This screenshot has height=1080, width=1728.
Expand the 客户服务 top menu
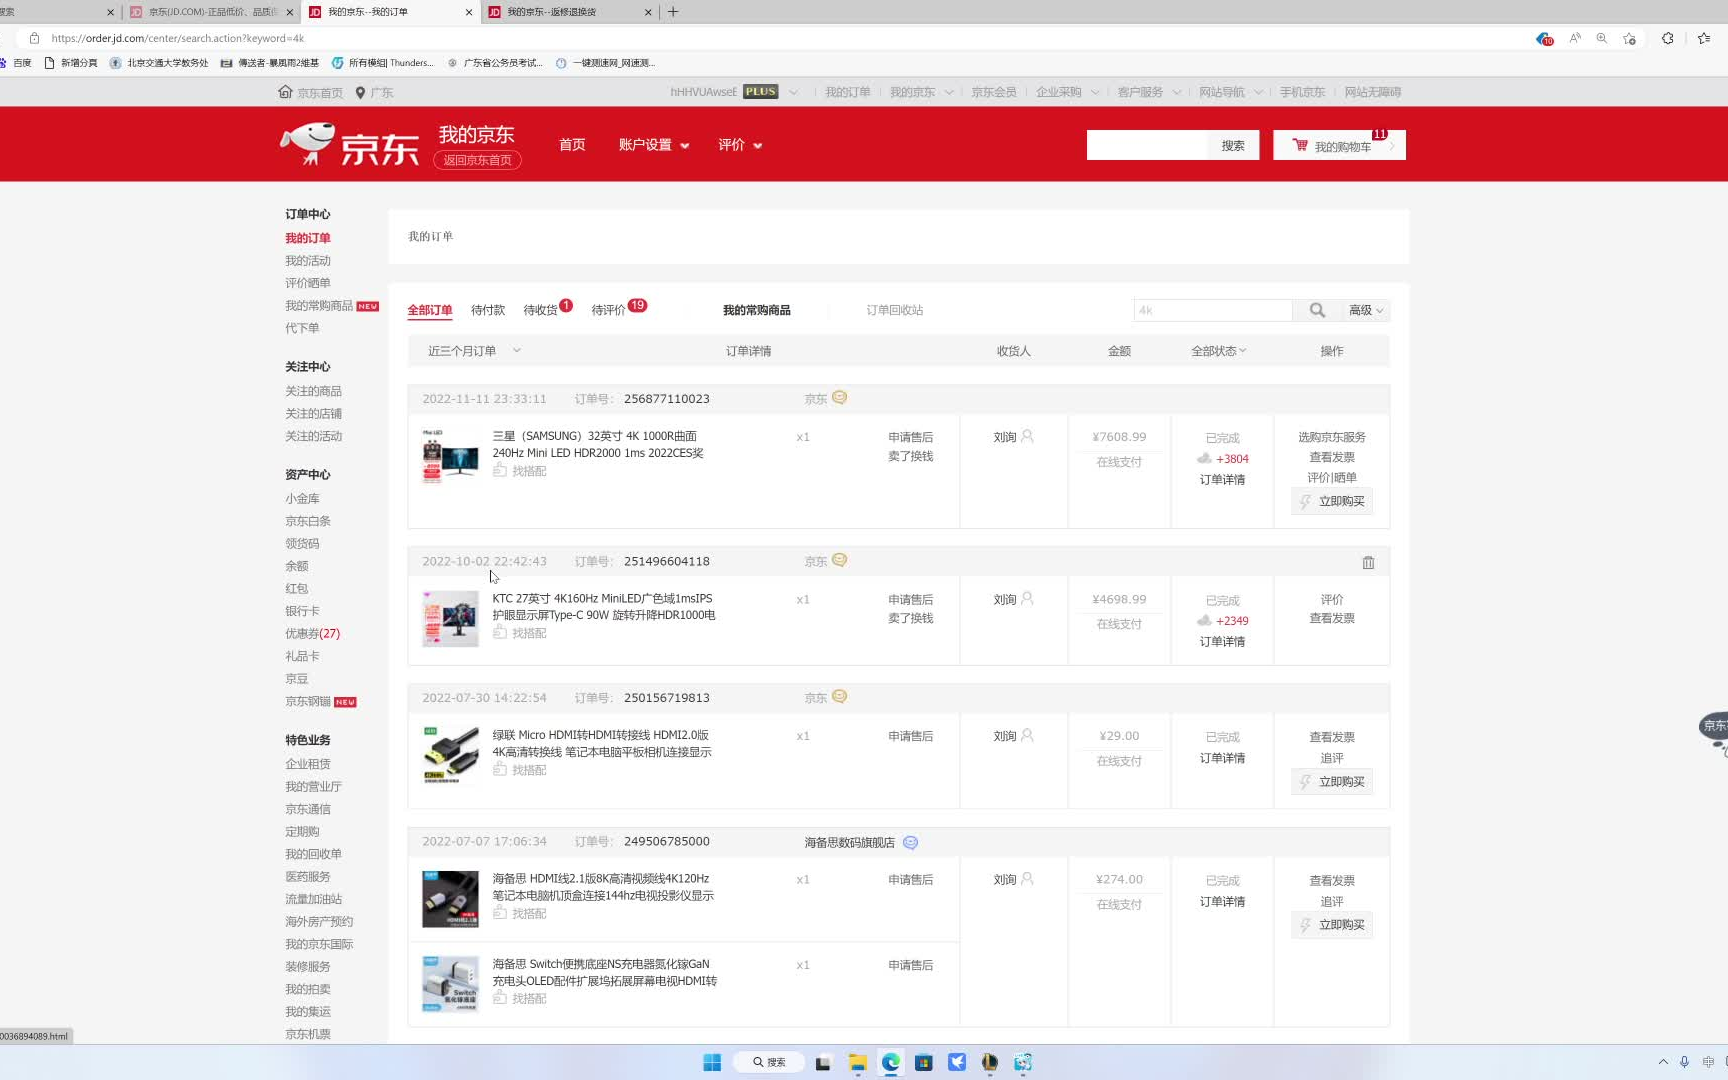click(1149, 92)
